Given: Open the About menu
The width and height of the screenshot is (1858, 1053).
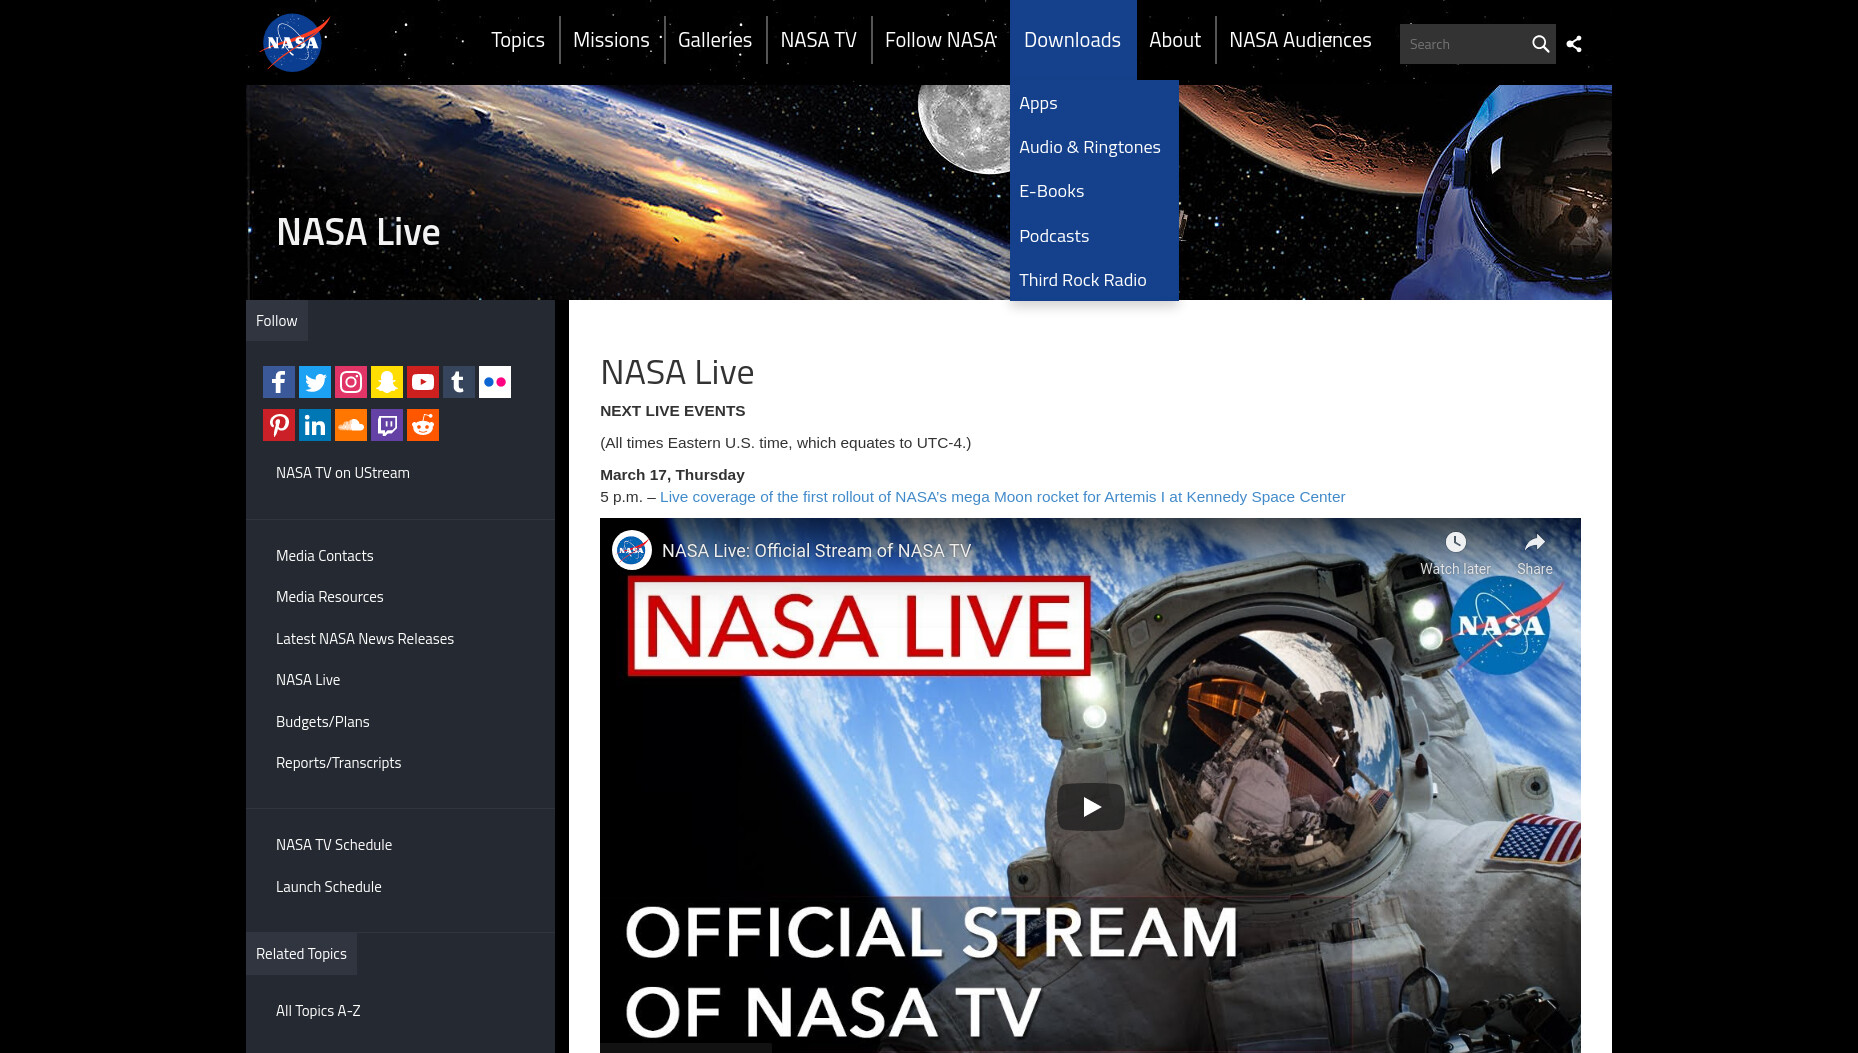Looking at the screenshot, I should pyautogui.click(x=1175, y=40).
